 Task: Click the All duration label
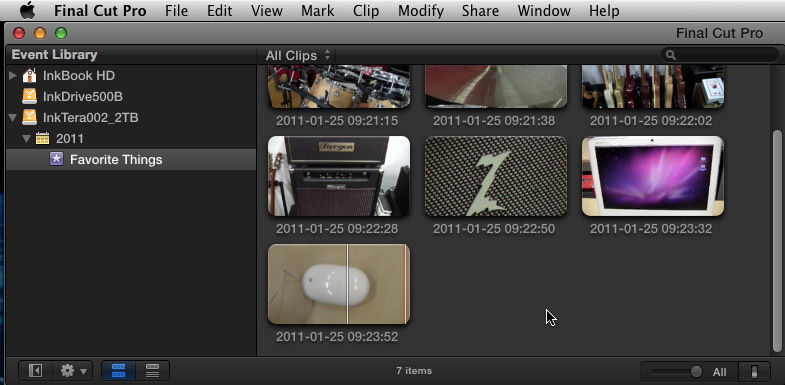pos(719,372)
